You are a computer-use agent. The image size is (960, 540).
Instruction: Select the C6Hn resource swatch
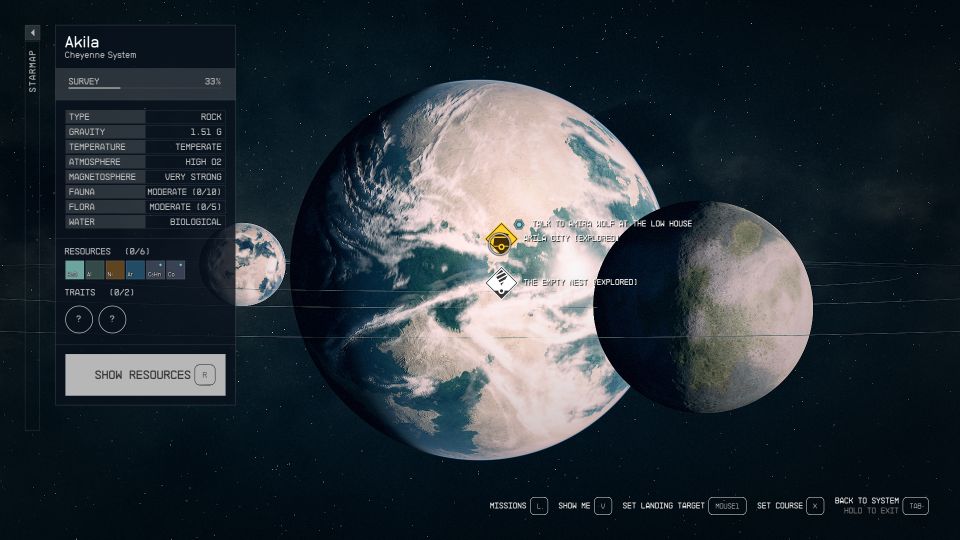[155, 270]
